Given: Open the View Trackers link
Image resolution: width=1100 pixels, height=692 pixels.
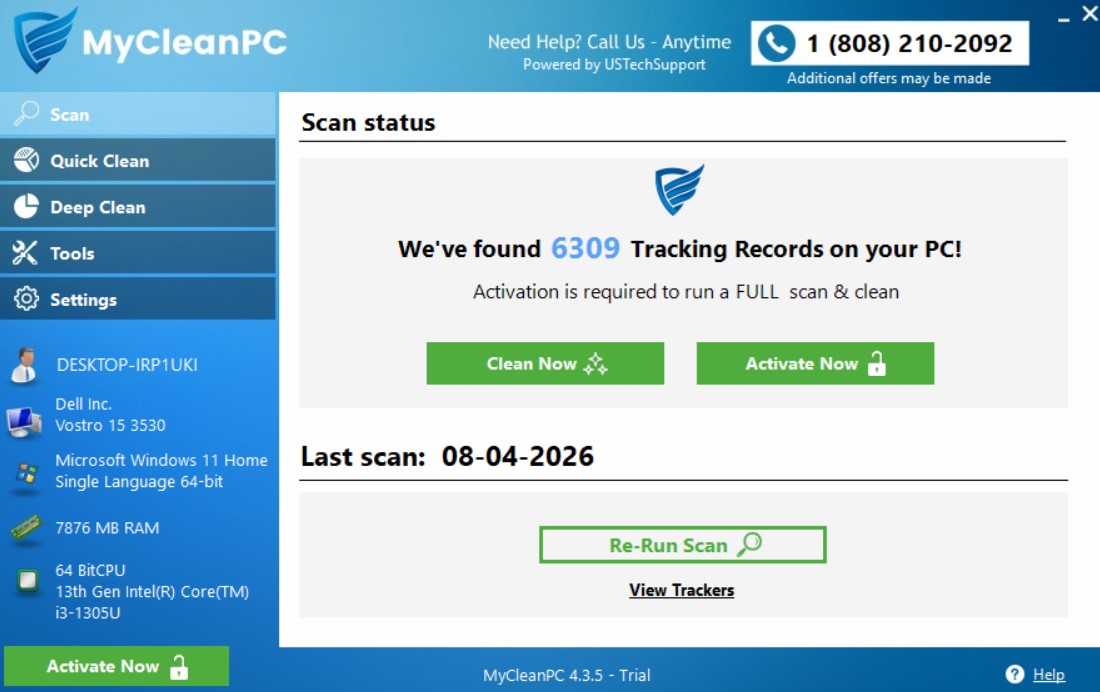Looking at the screenshot, I should pyautogui.click(x=681, y=590).
